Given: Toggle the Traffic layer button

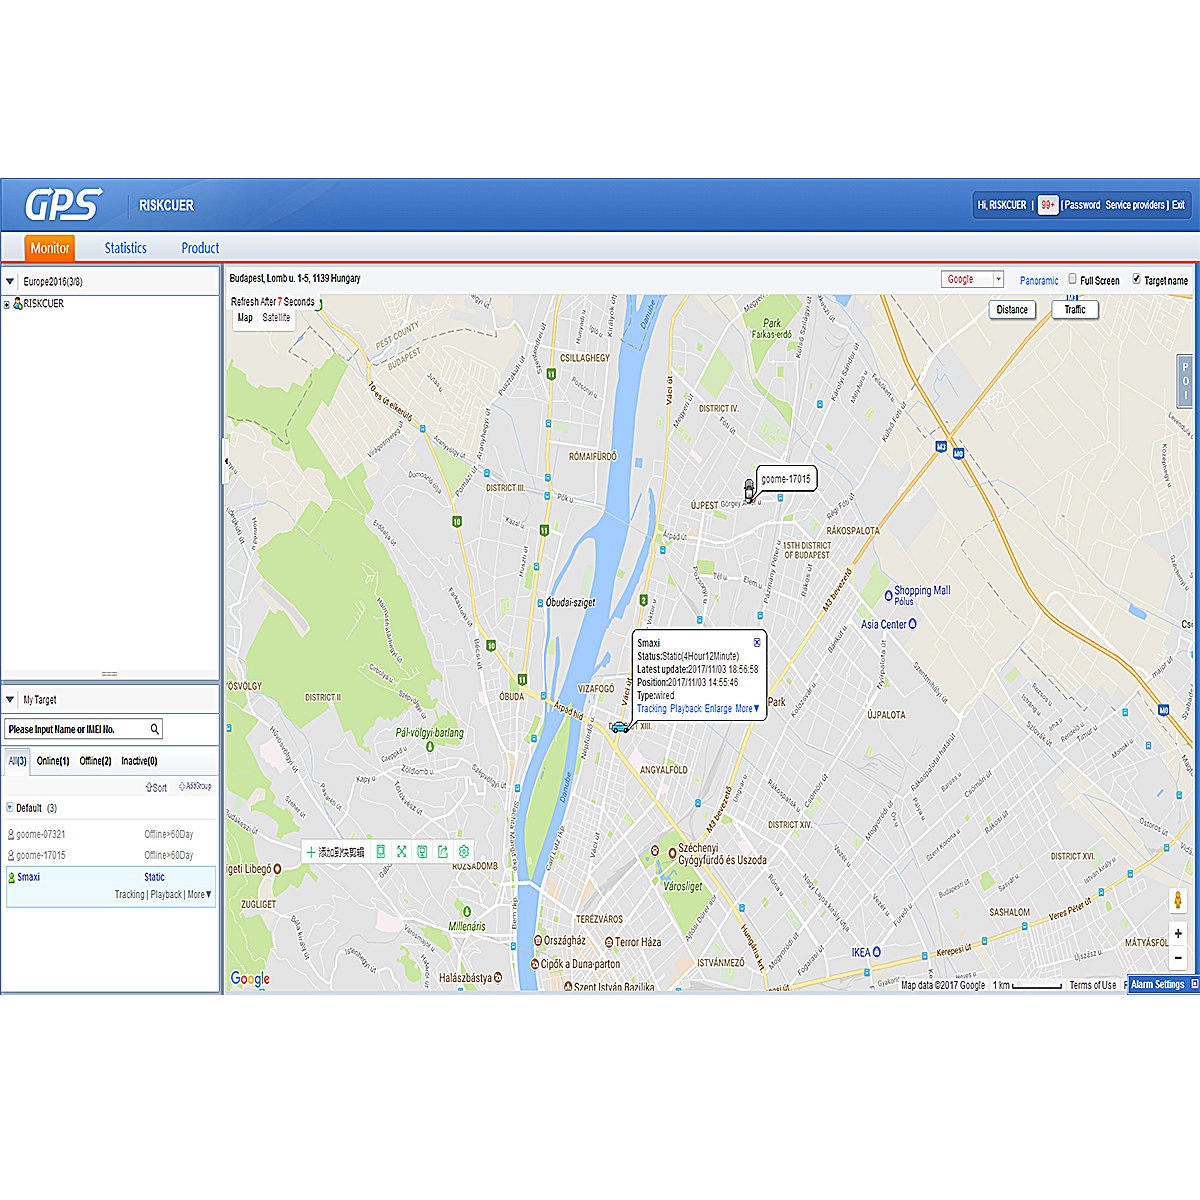Looking at the screenshot, I should (1075, 310).
